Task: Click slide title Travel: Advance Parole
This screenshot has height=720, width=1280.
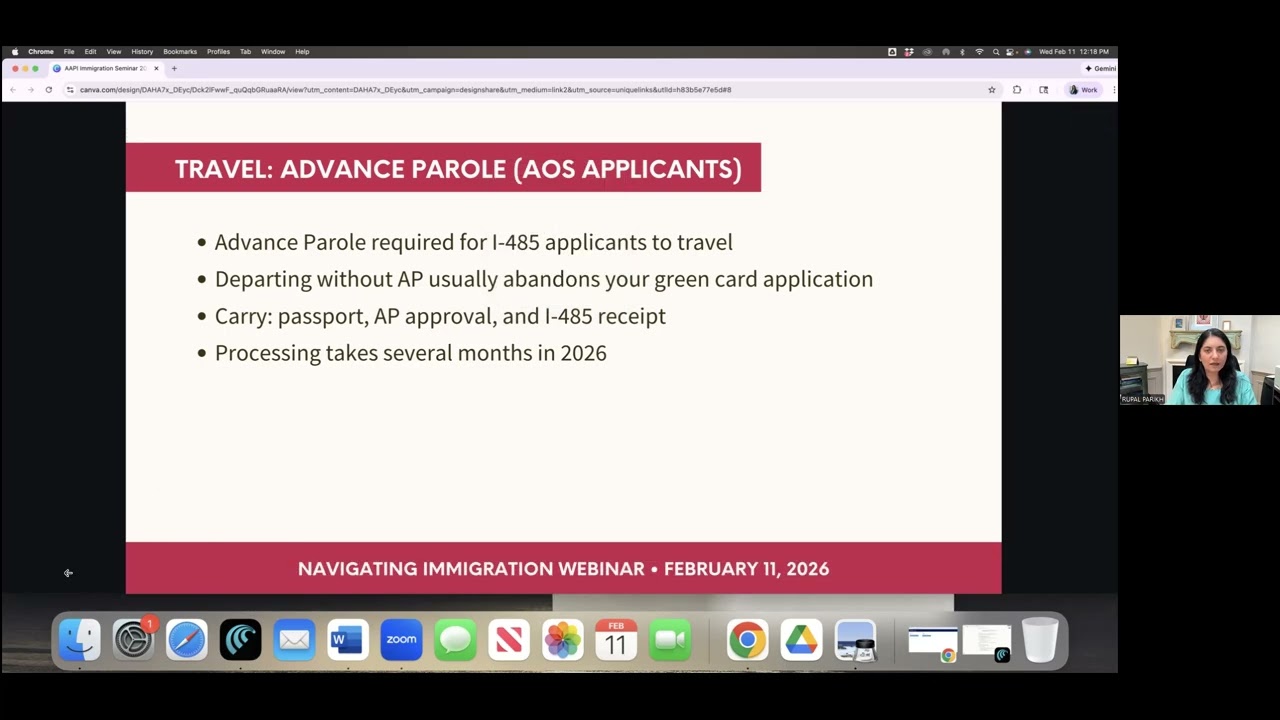Action: [458, 169]
